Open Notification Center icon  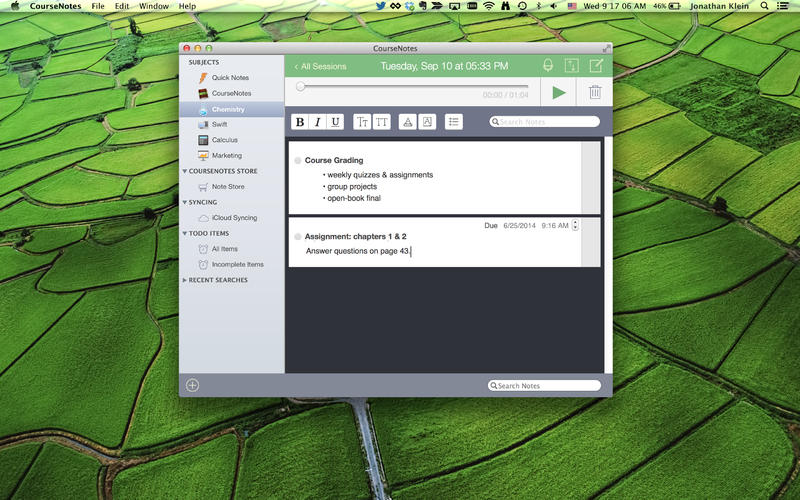pos(783,6)
